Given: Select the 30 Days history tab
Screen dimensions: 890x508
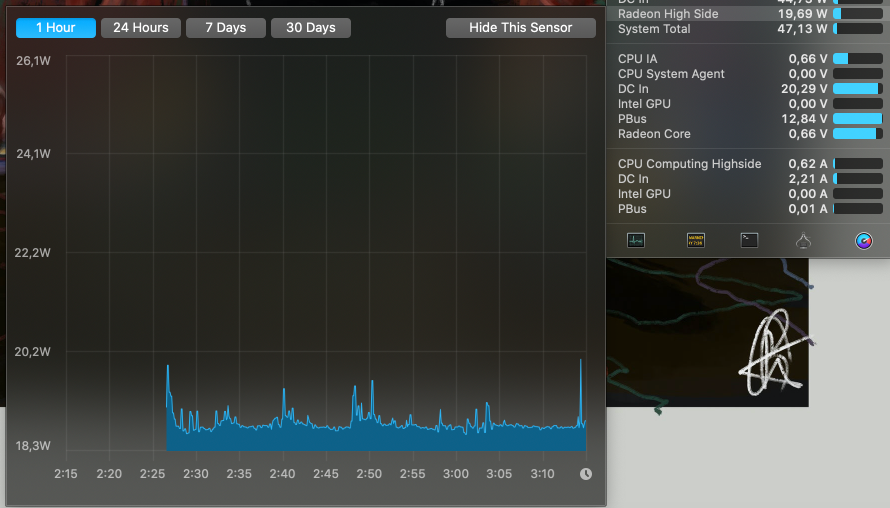Looking at the screenshot, I should point(311,28).
